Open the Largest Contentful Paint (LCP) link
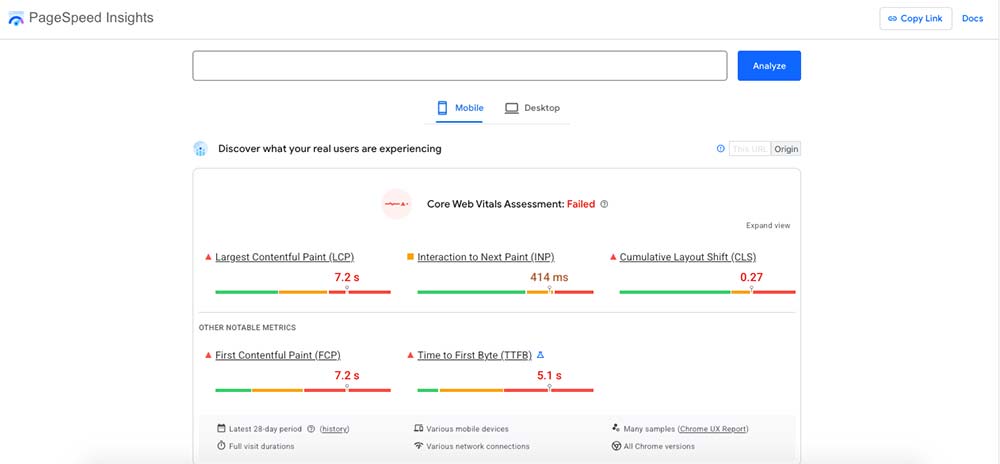 pos(284,257)
